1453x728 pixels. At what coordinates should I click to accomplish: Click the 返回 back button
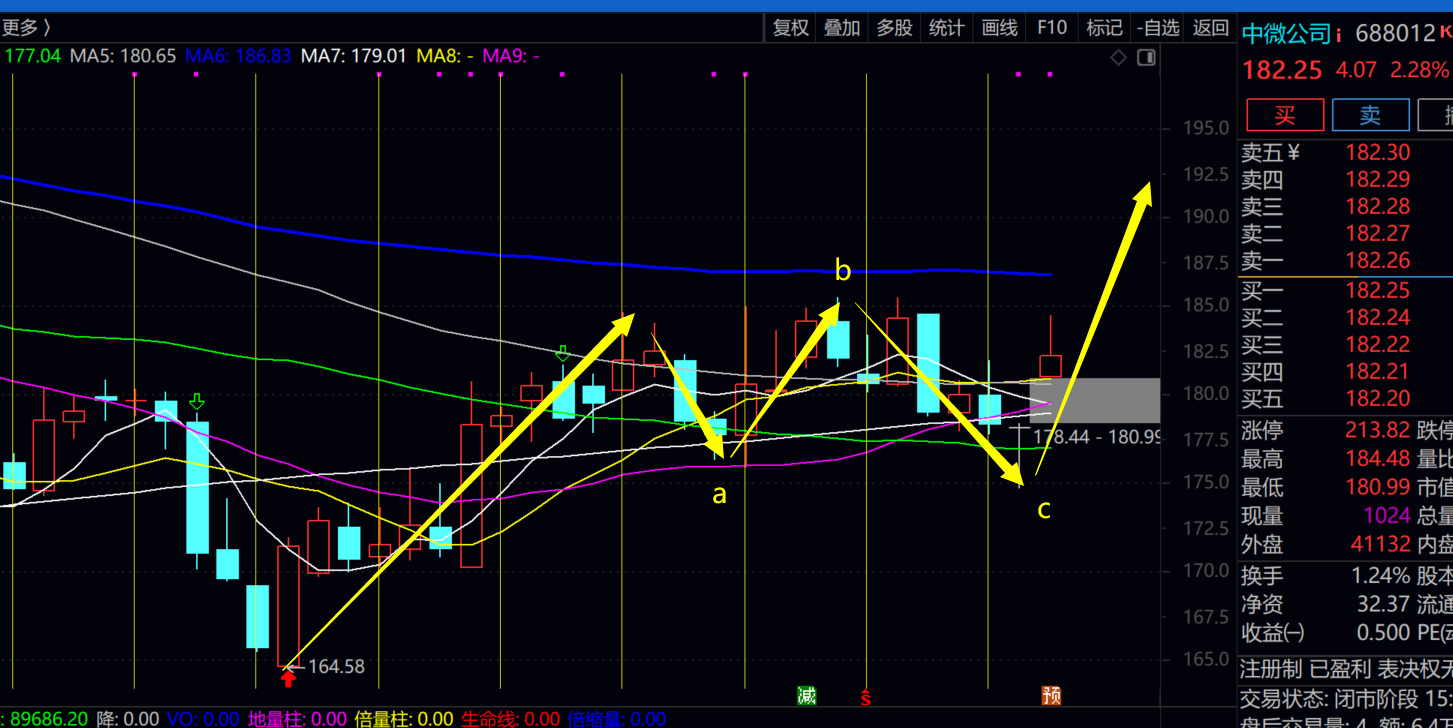tap(1211, 28)
